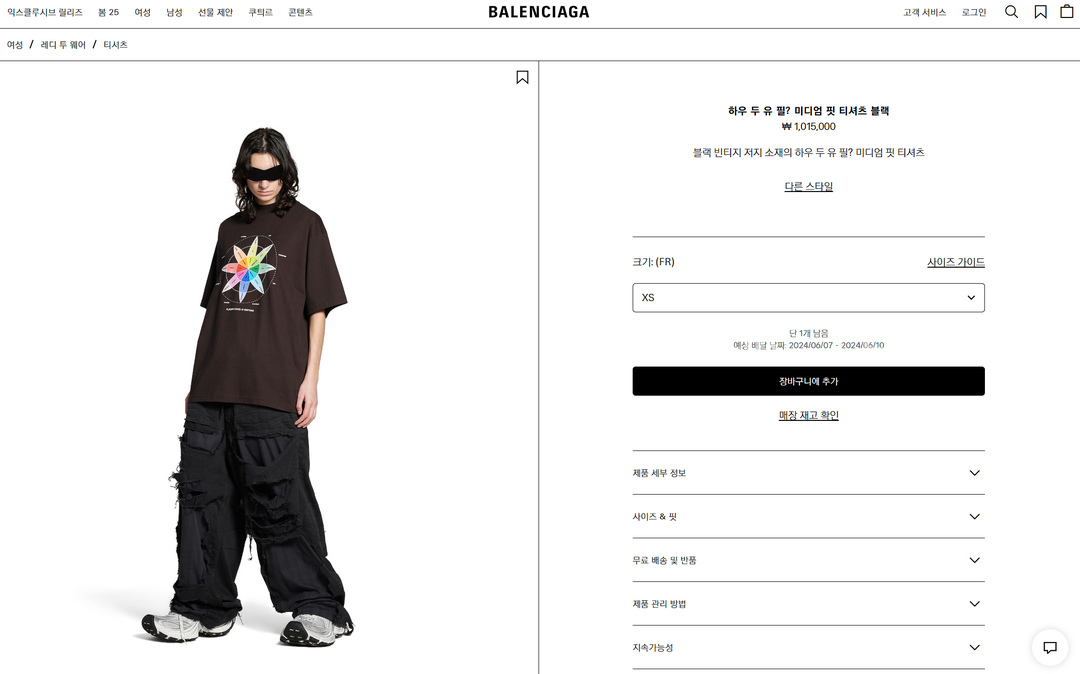
Task: Expand the 사이즈 & 핏 section
Action: (x=809, y=516)
